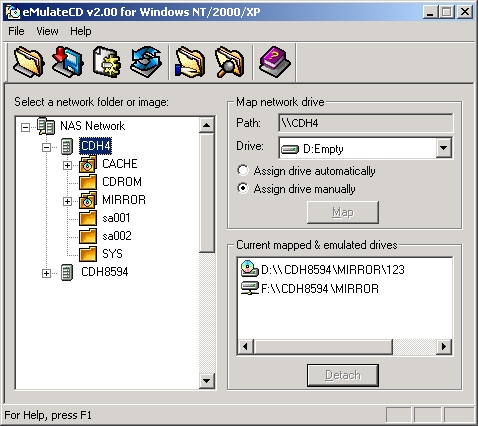This screenshot has height=426, width=478.
Task: Click the red-arrow save disk toolbar icon
Action: 68,62
